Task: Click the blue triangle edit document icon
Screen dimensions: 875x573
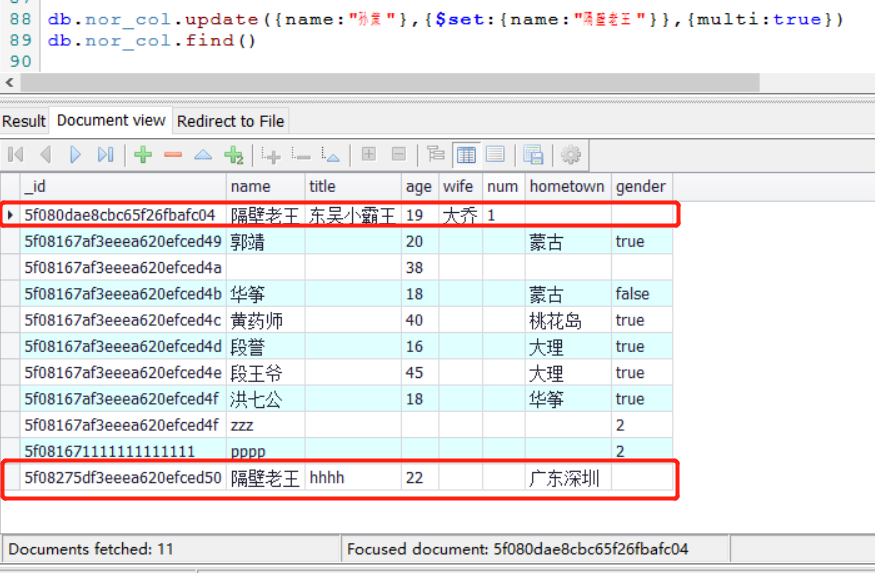Action: [x=203, y=155]
